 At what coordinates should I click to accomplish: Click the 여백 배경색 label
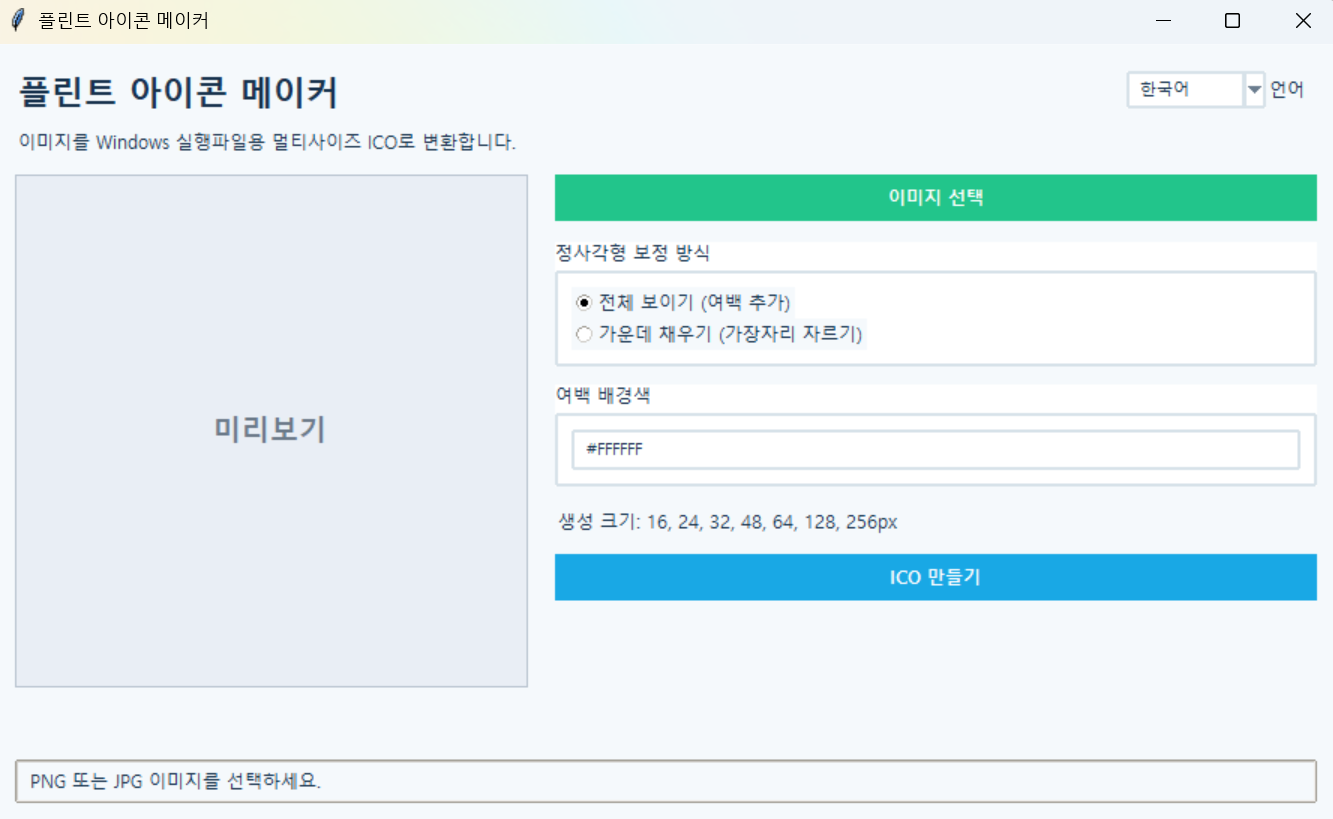(603, 395)
